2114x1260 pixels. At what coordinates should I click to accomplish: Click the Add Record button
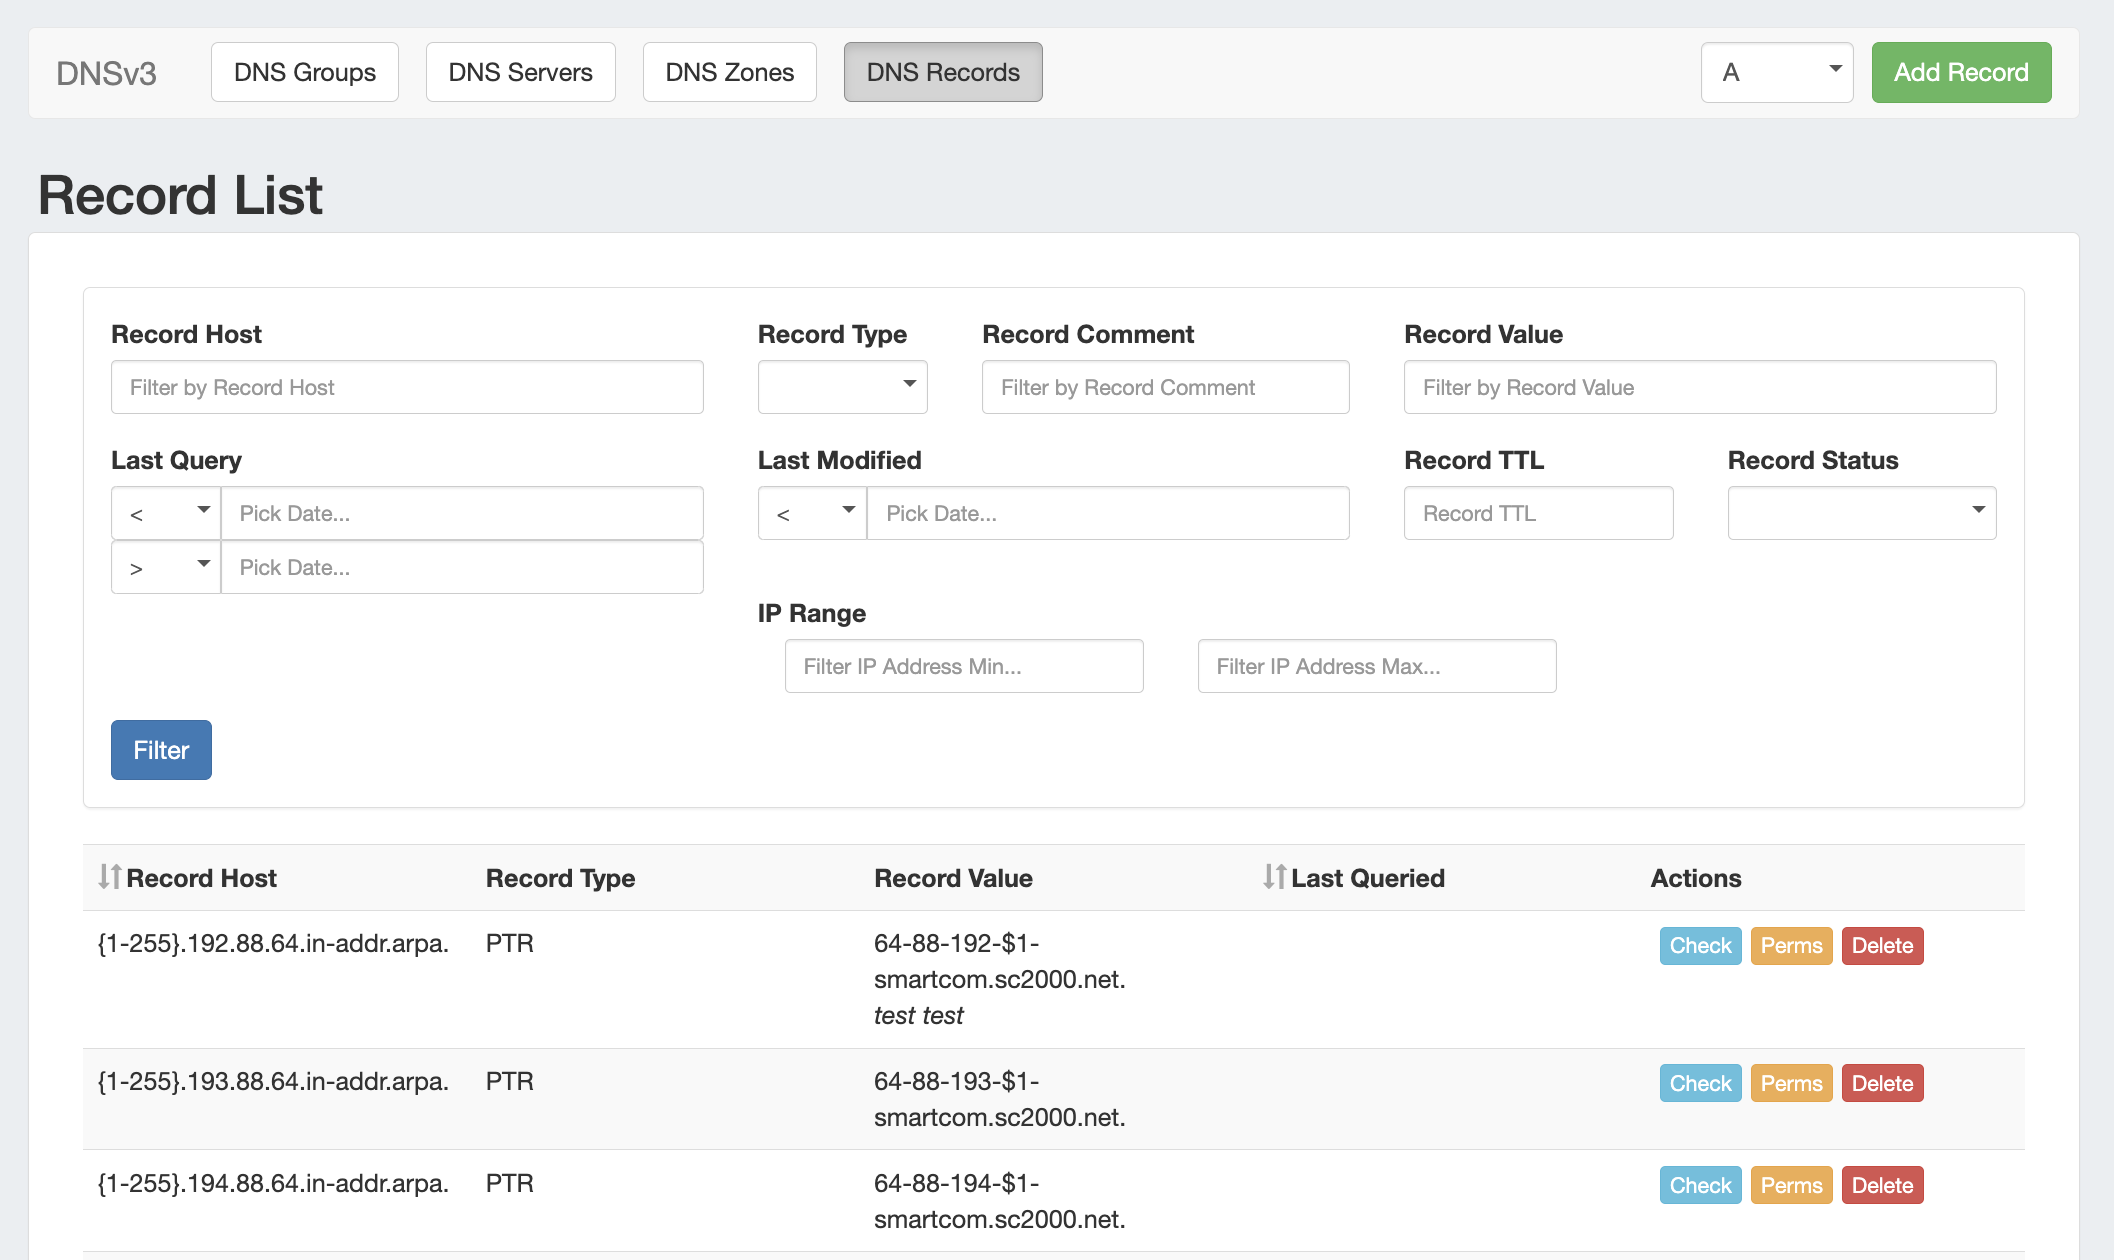click(x=1960, y=72)
